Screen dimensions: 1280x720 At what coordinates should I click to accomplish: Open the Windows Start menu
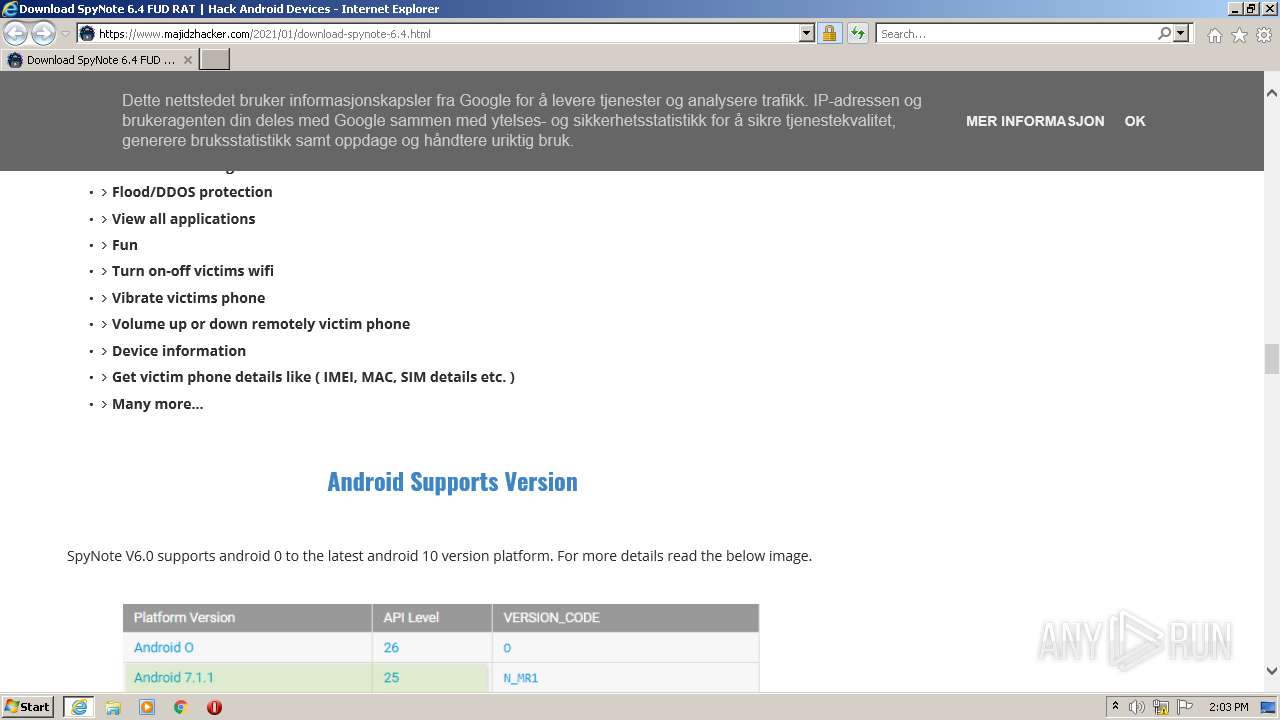[x=28, y=707]
